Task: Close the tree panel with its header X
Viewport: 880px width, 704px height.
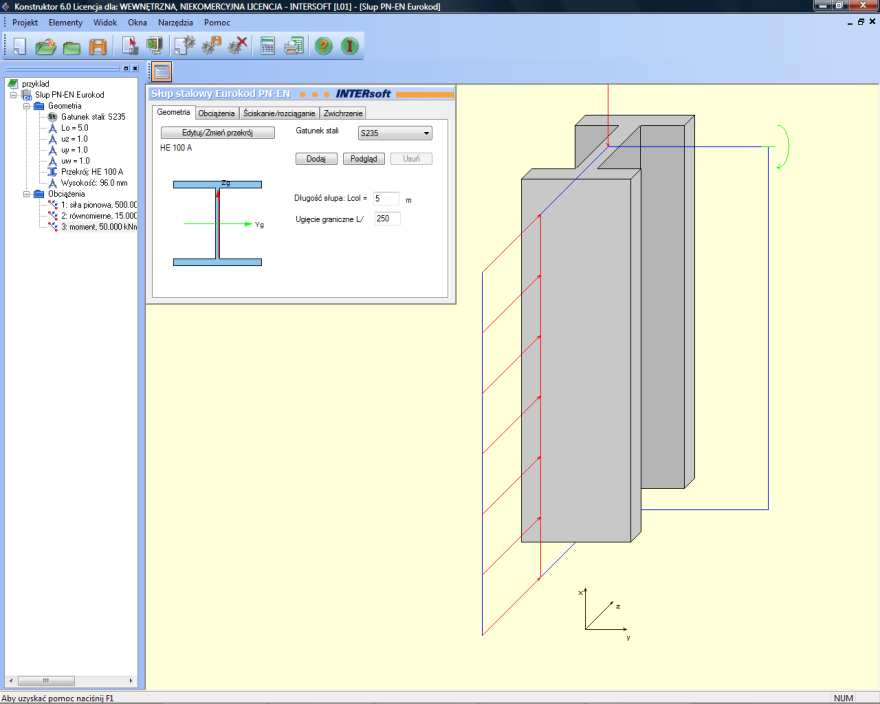Action: [x=135, y=68]
